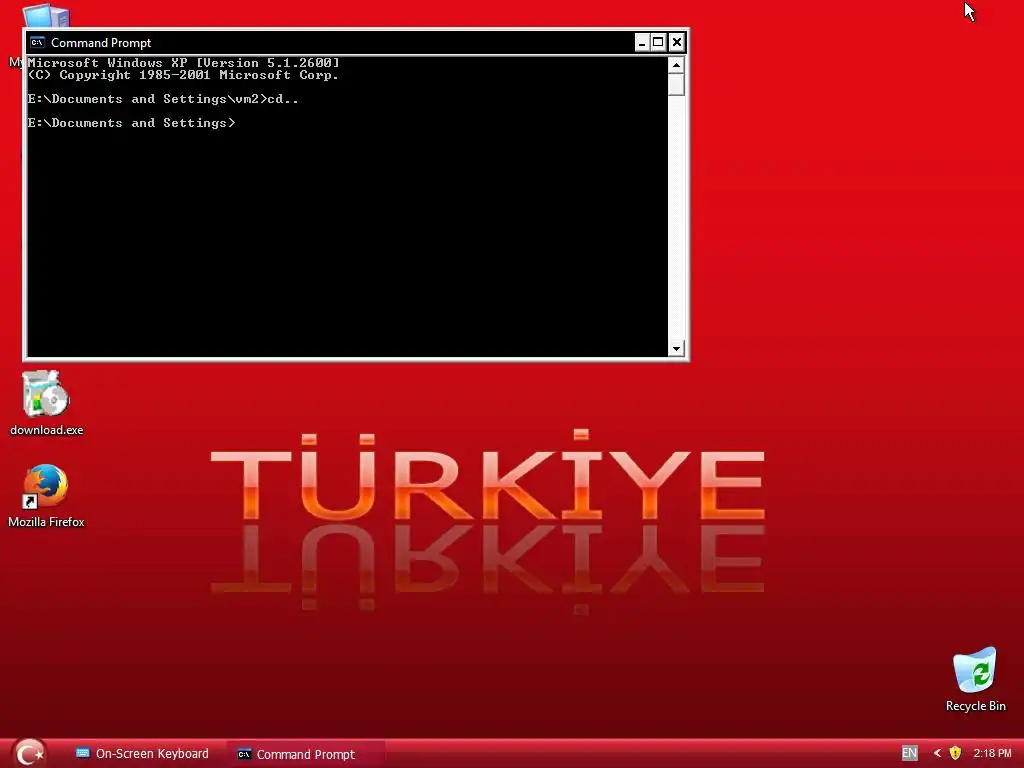Viewport: 1024px width, 768px height.
Task: Expand hidden tray icons with the arrow
Action: tap(937, 753)
